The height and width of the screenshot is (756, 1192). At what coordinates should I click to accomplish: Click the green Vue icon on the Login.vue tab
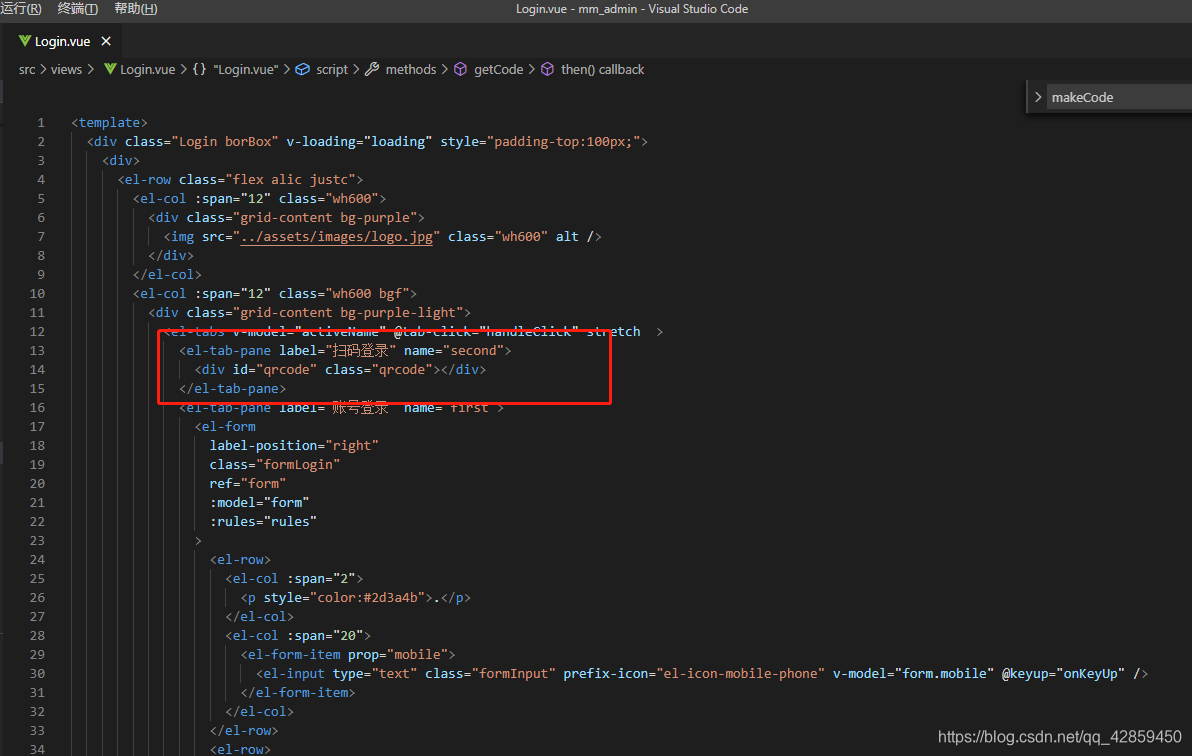[25, 41]
